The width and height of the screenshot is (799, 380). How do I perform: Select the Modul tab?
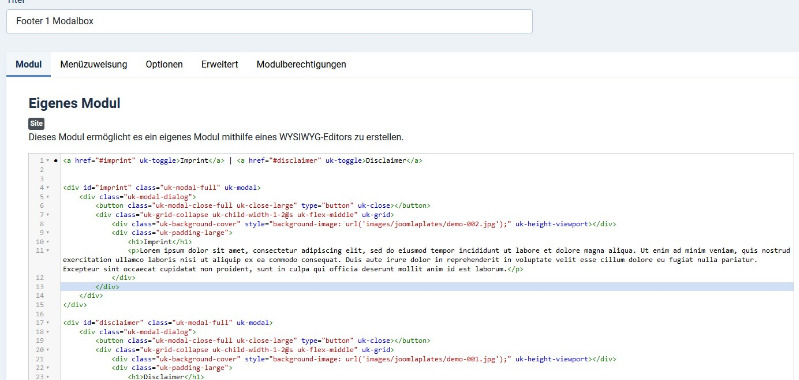[29, 65]
